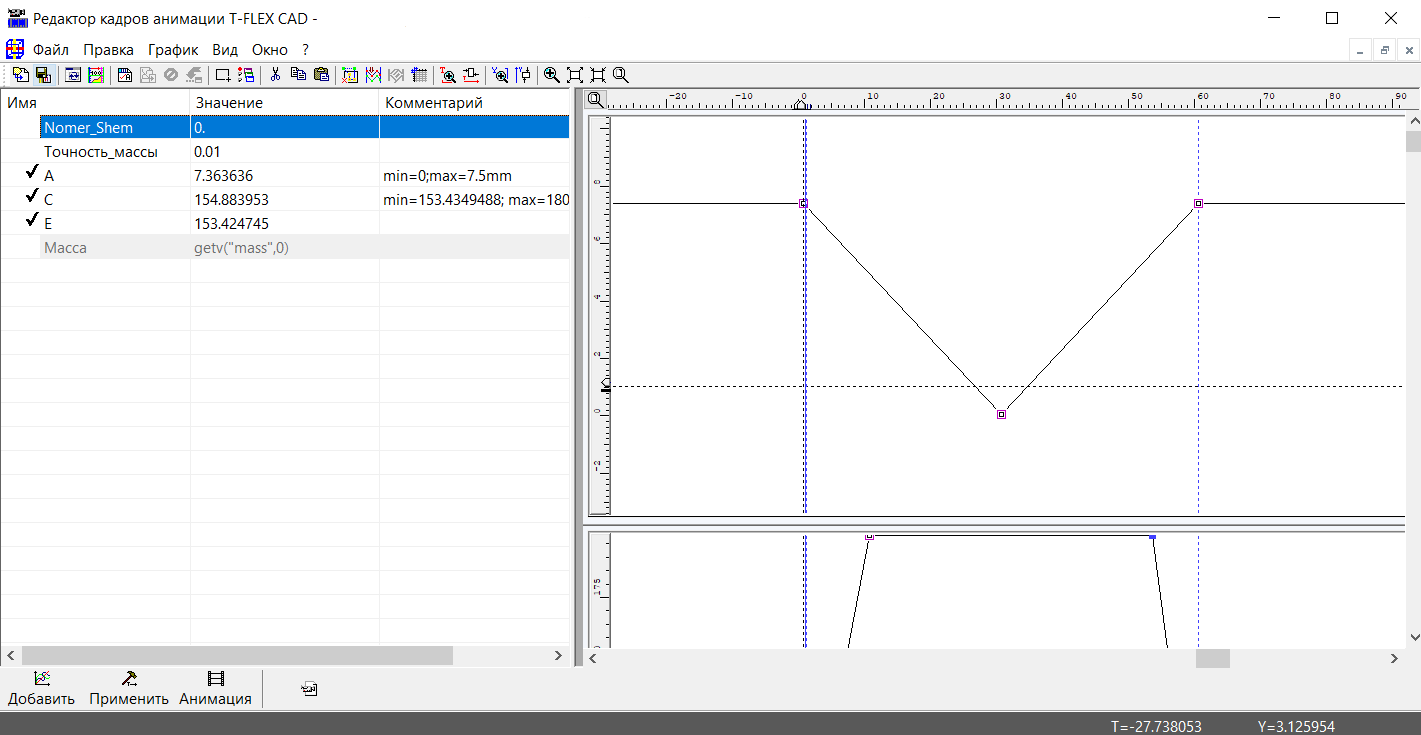Click the colored list icon right of the rectangle icon
The height and width of the screenshot is (735, 1421).
tap(246, 75)
